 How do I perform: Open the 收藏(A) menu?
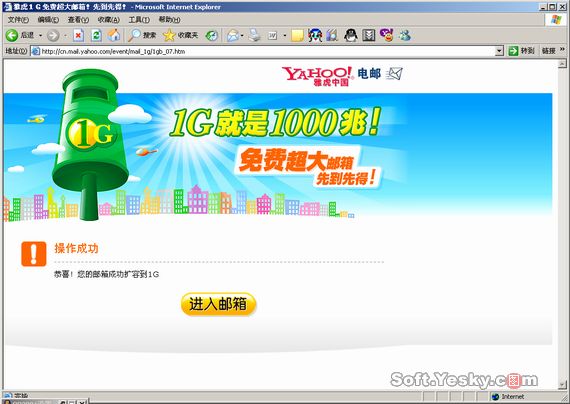click(x=108, y=20)
